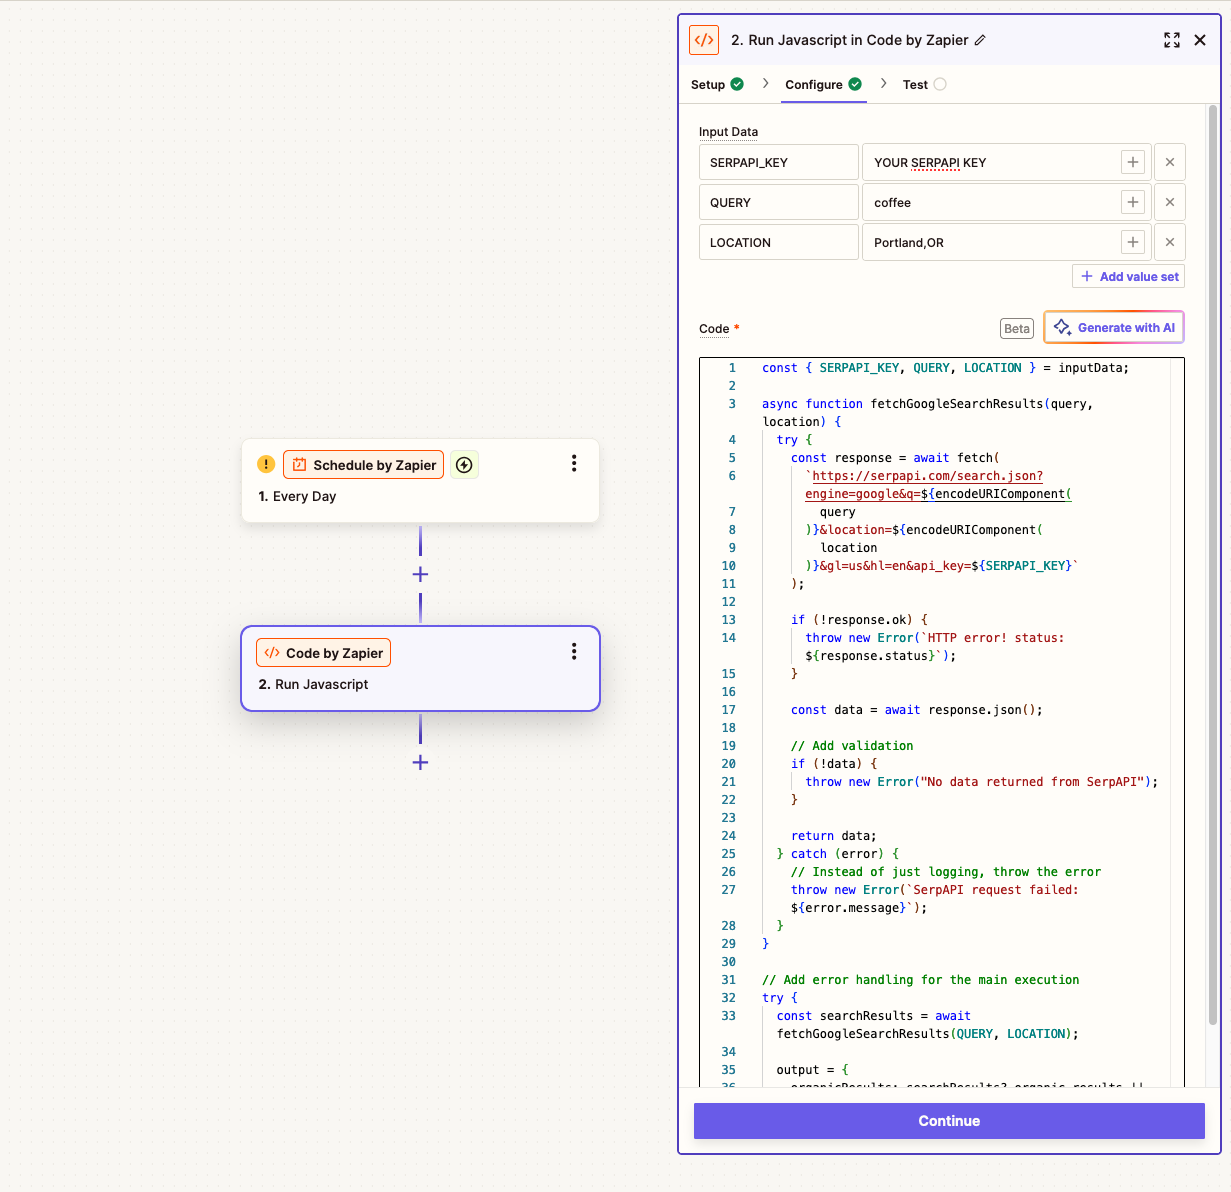Rename step via pencil edit icon
This screenshot has height=1192, width=1231.
pos(980,40)
